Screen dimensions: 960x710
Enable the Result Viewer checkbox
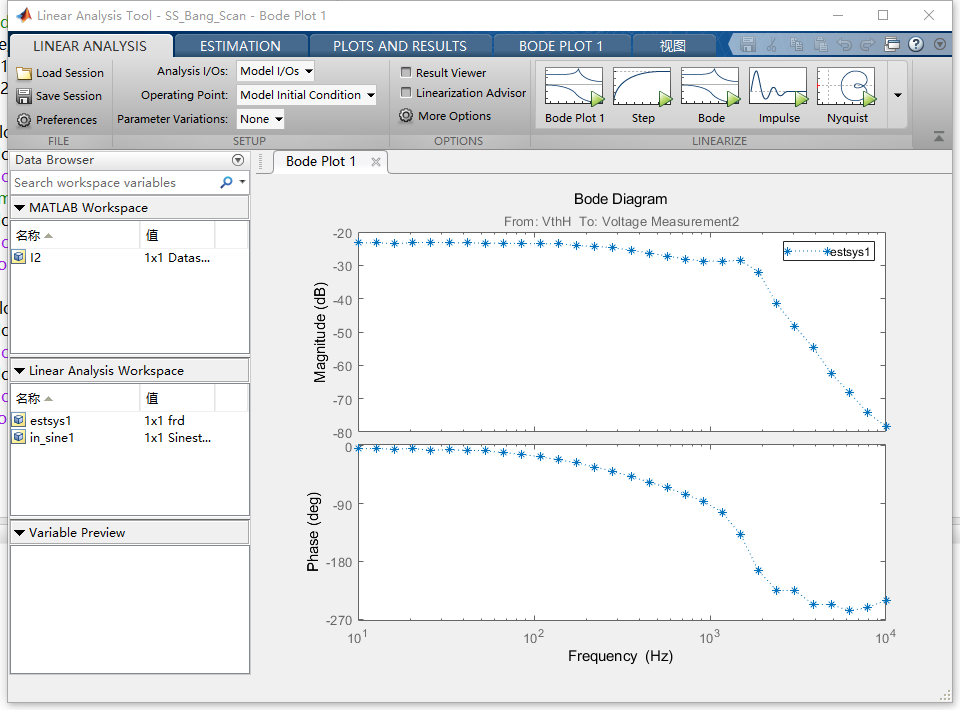(409, 72)
